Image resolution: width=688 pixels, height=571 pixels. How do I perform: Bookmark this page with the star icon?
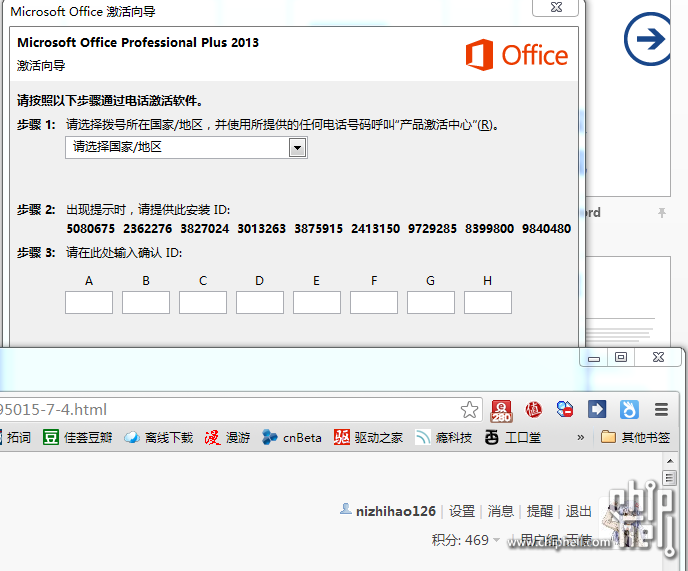click(x=469, y=409)
